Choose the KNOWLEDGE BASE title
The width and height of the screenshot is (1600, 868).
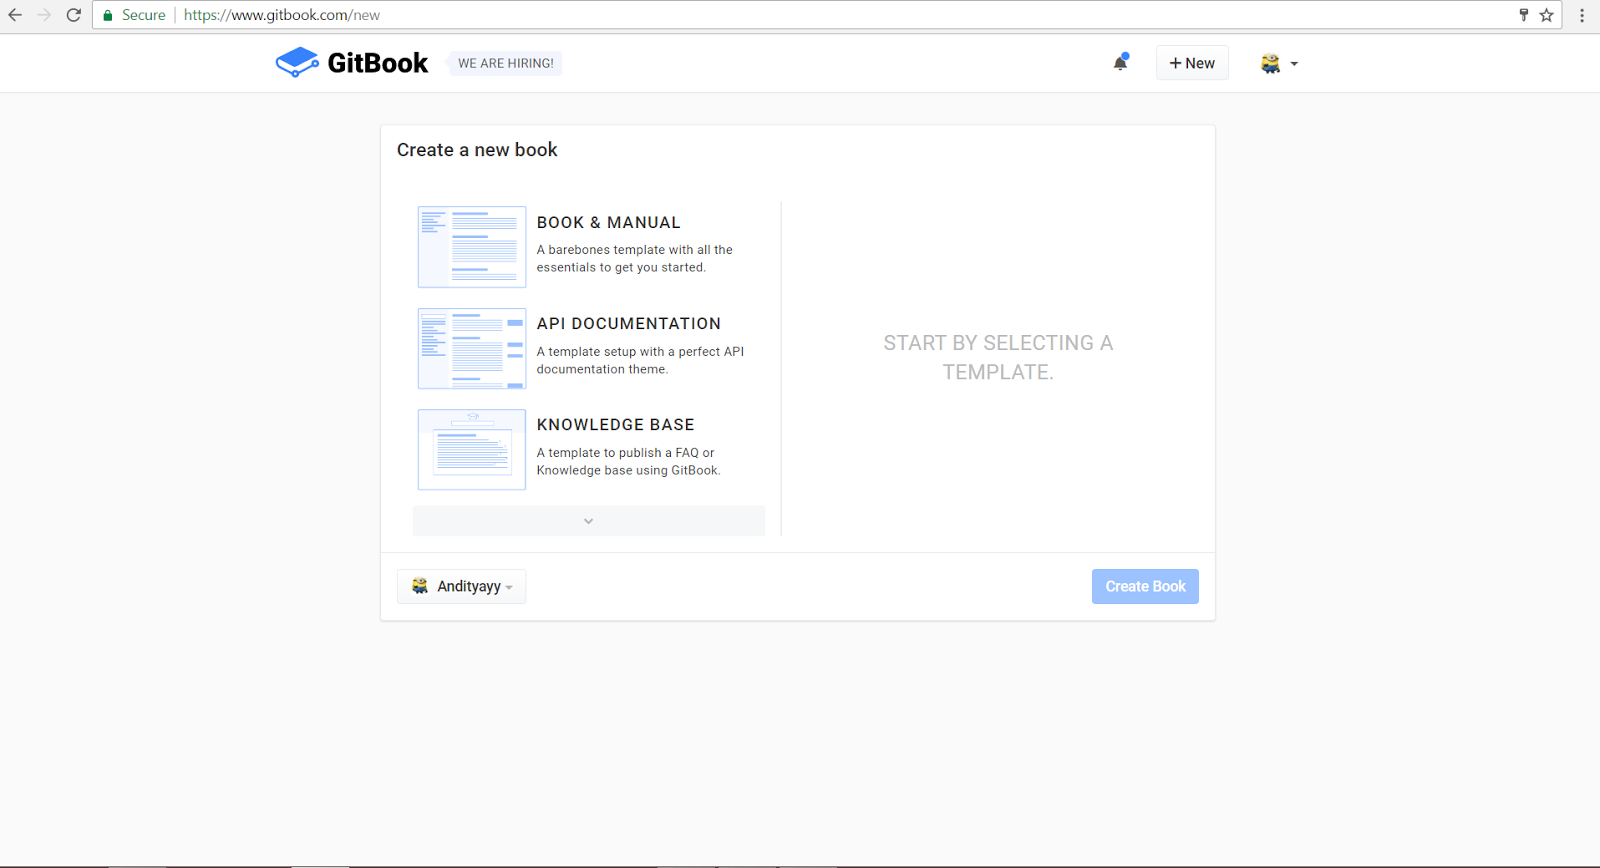615,425
